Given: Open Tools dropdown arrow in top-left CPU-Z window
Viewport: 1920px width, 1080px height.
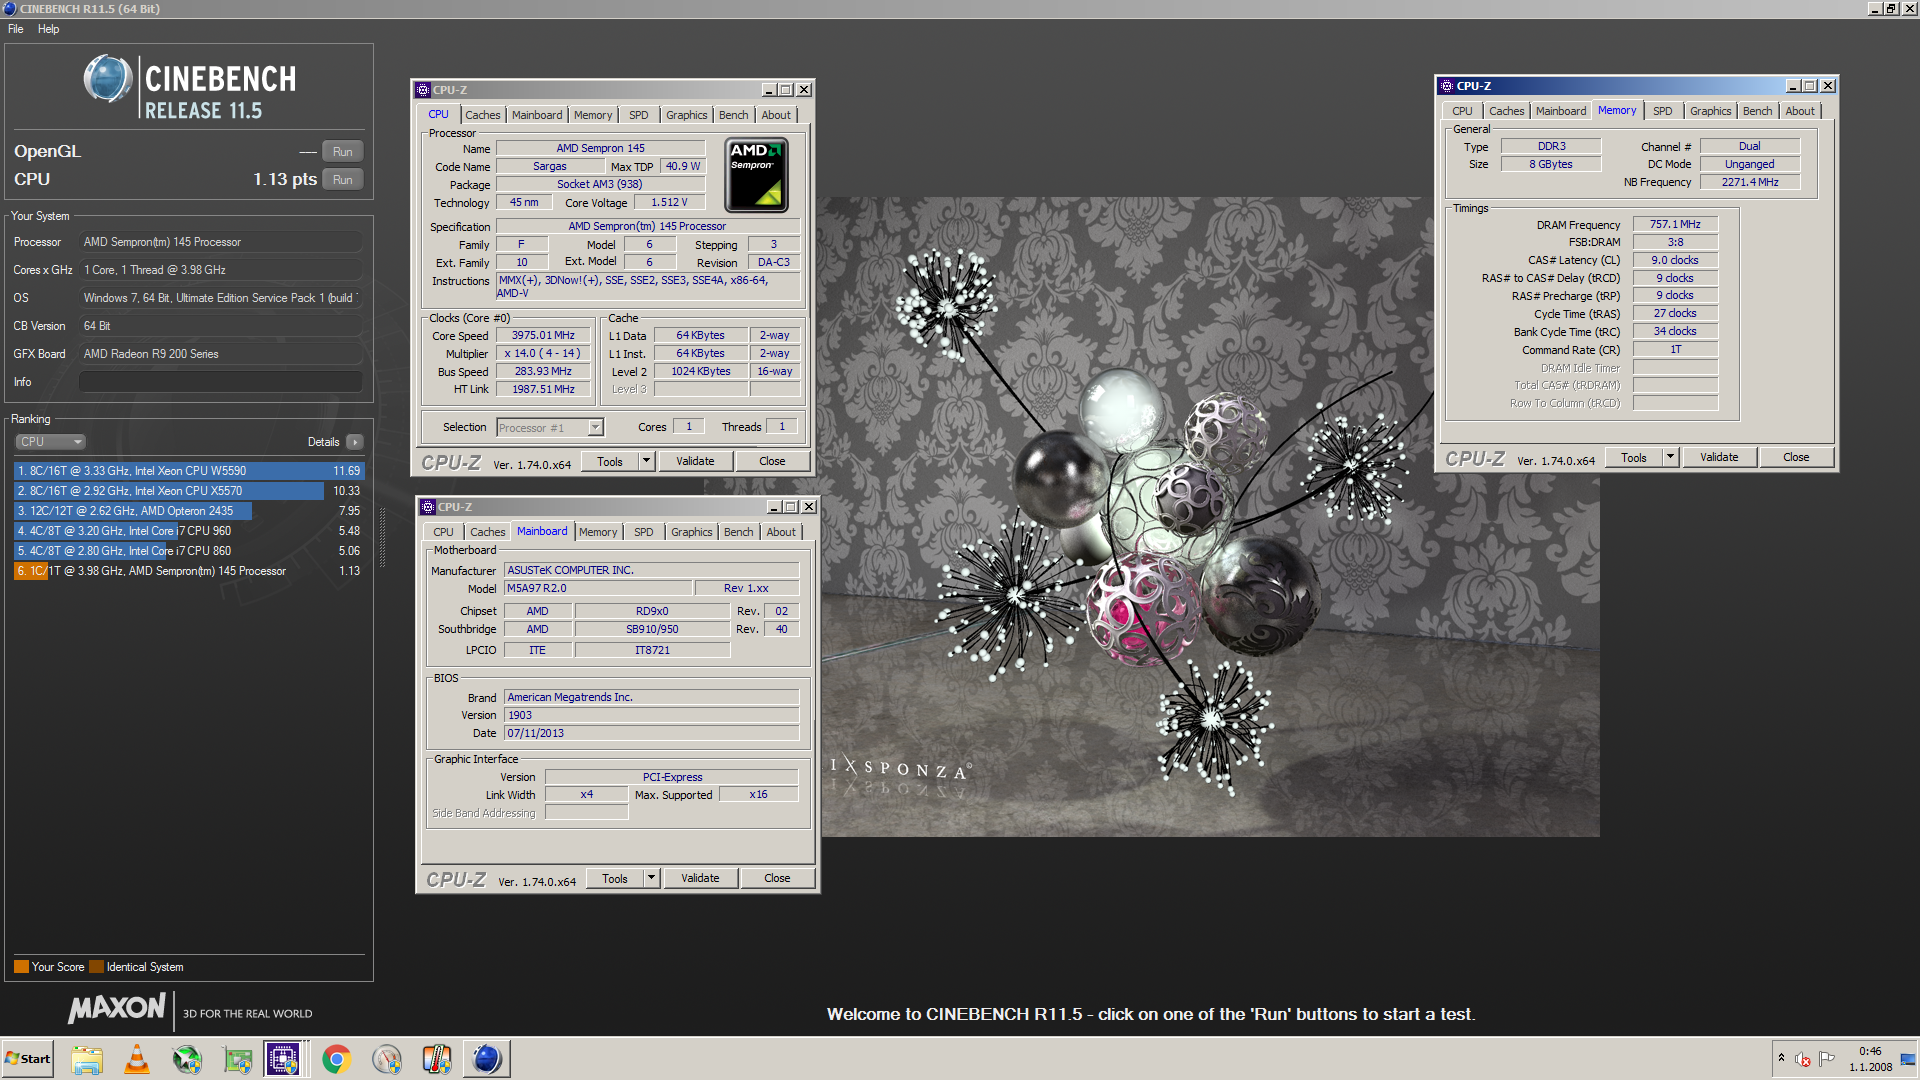Looking at the screenshot, I should tap(647, 462).
